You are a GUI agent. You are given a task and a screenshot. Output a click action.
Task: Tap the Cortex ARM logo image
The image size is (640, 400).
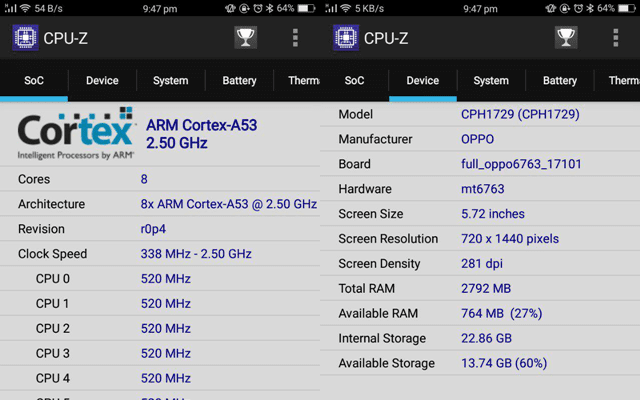click(76, 133)
